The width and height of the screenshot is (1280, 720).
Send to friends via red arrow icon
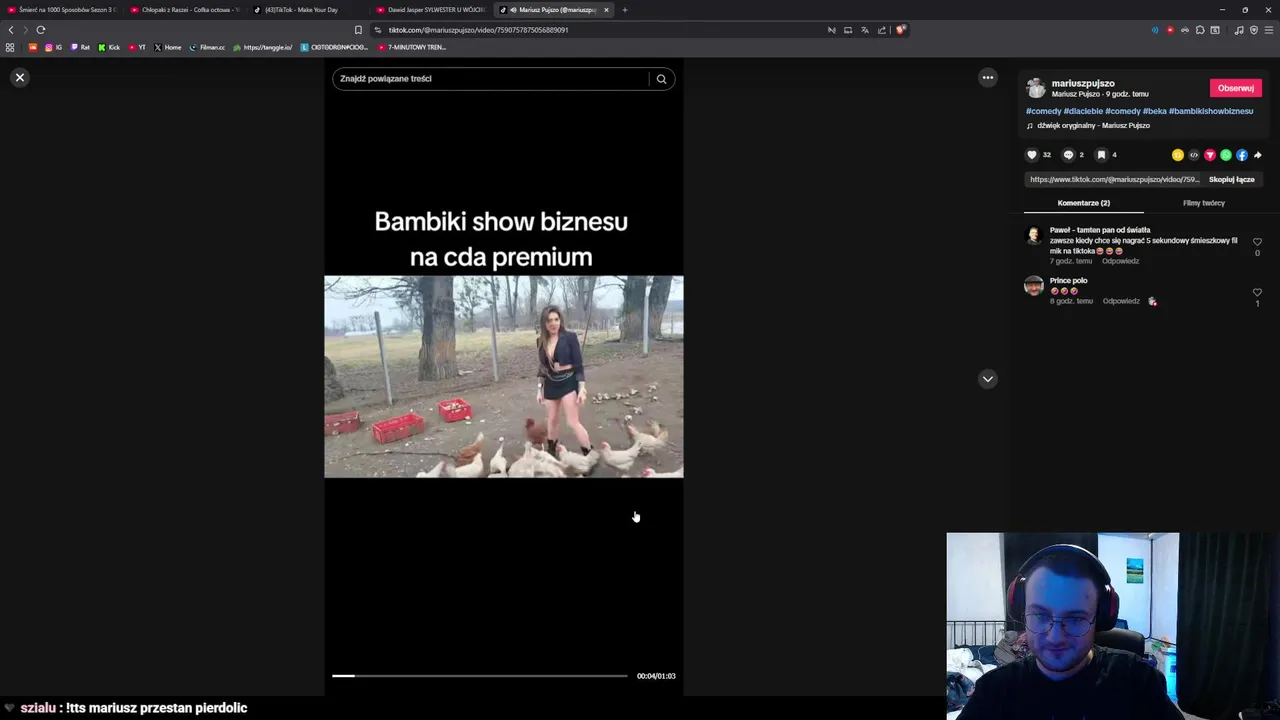pos(1210,155)
